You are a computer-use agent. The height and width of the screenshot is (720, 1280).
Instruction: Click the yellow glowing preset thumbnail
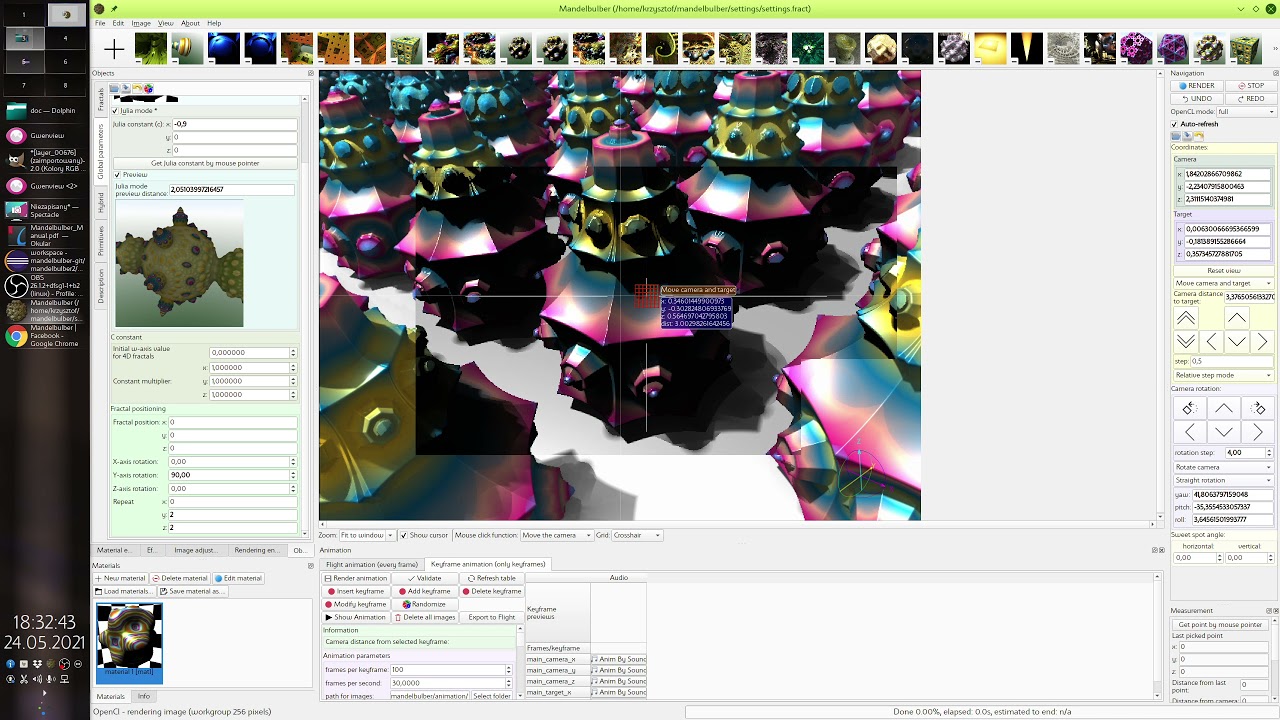pos(991,49)
